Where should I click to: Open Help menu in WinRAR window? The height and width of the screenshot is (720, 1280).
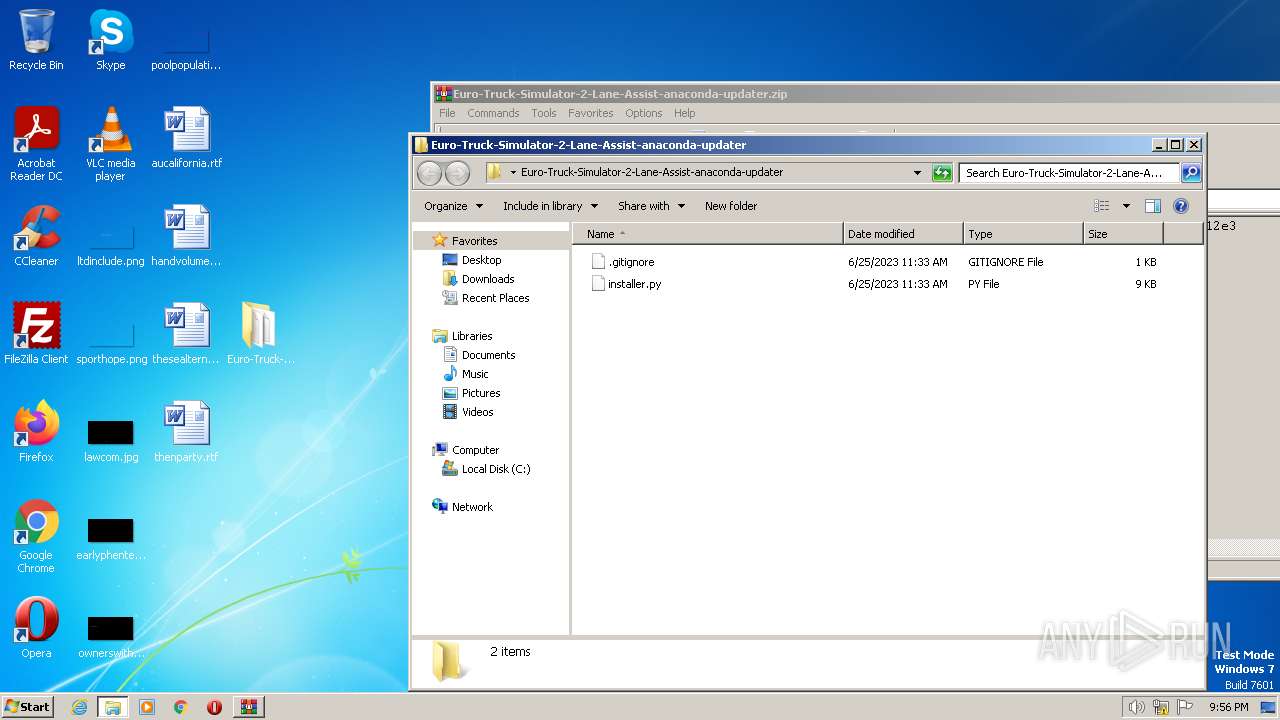pos(685,113)
